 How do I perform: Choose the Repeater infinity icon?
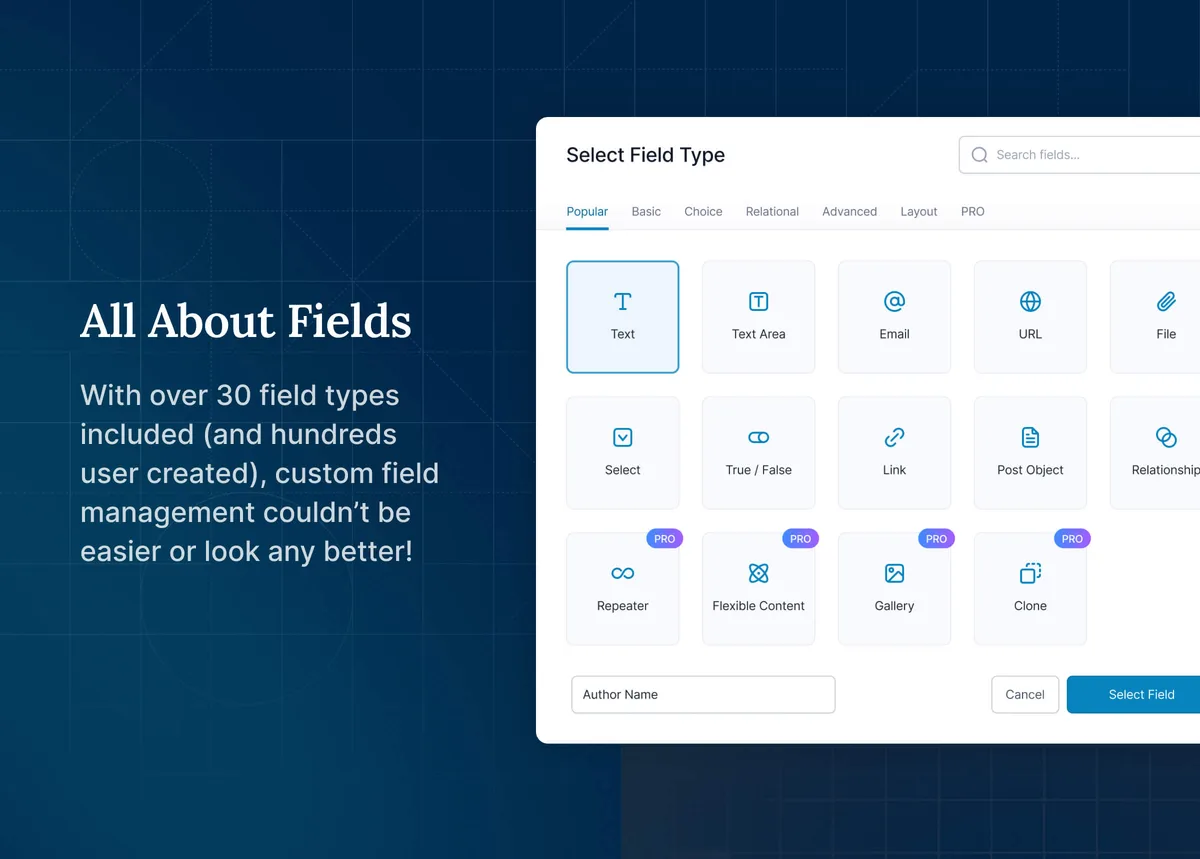click(622, 574)
